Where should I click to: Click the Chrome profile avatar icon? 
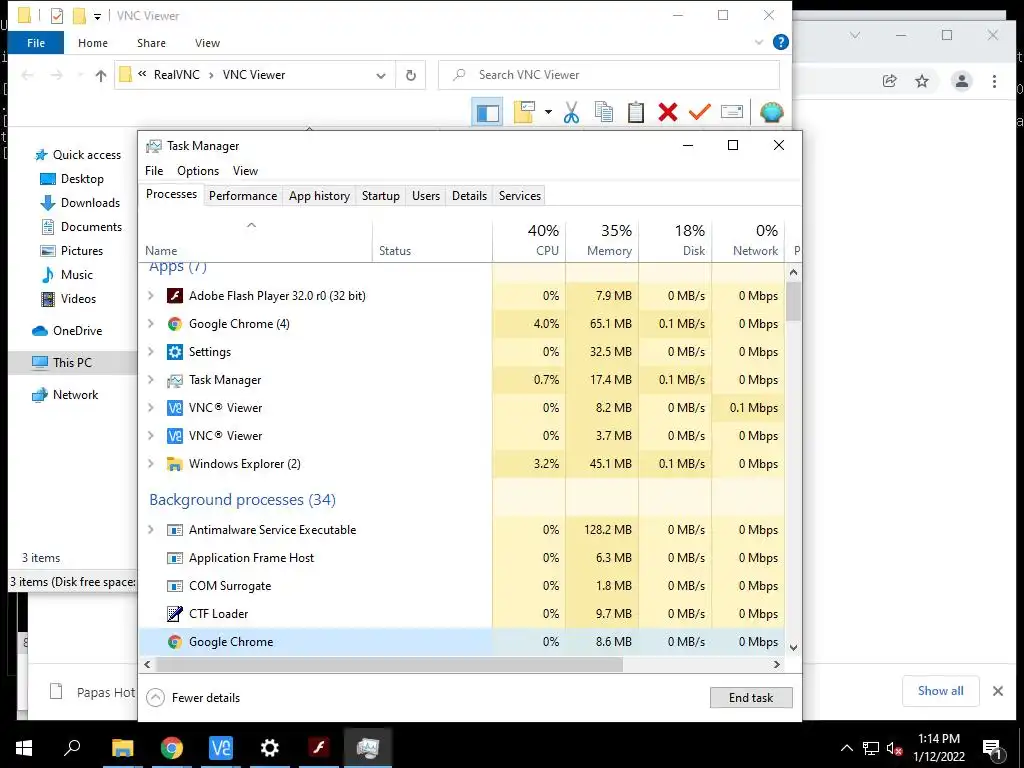click(x=961, y=81)
